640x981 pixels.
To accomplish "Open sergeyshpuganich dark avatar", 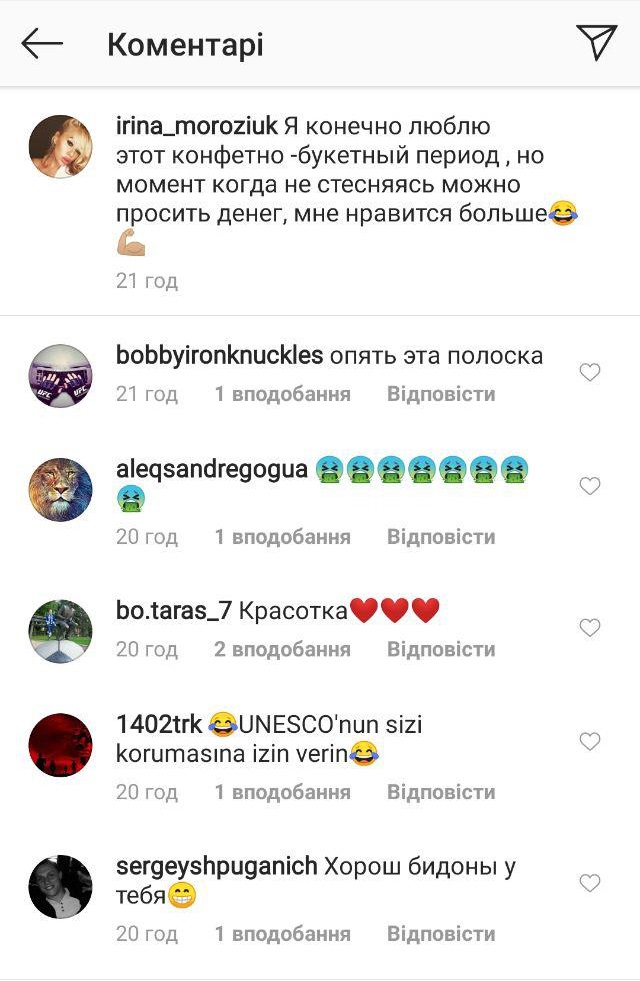I will 61,886.
